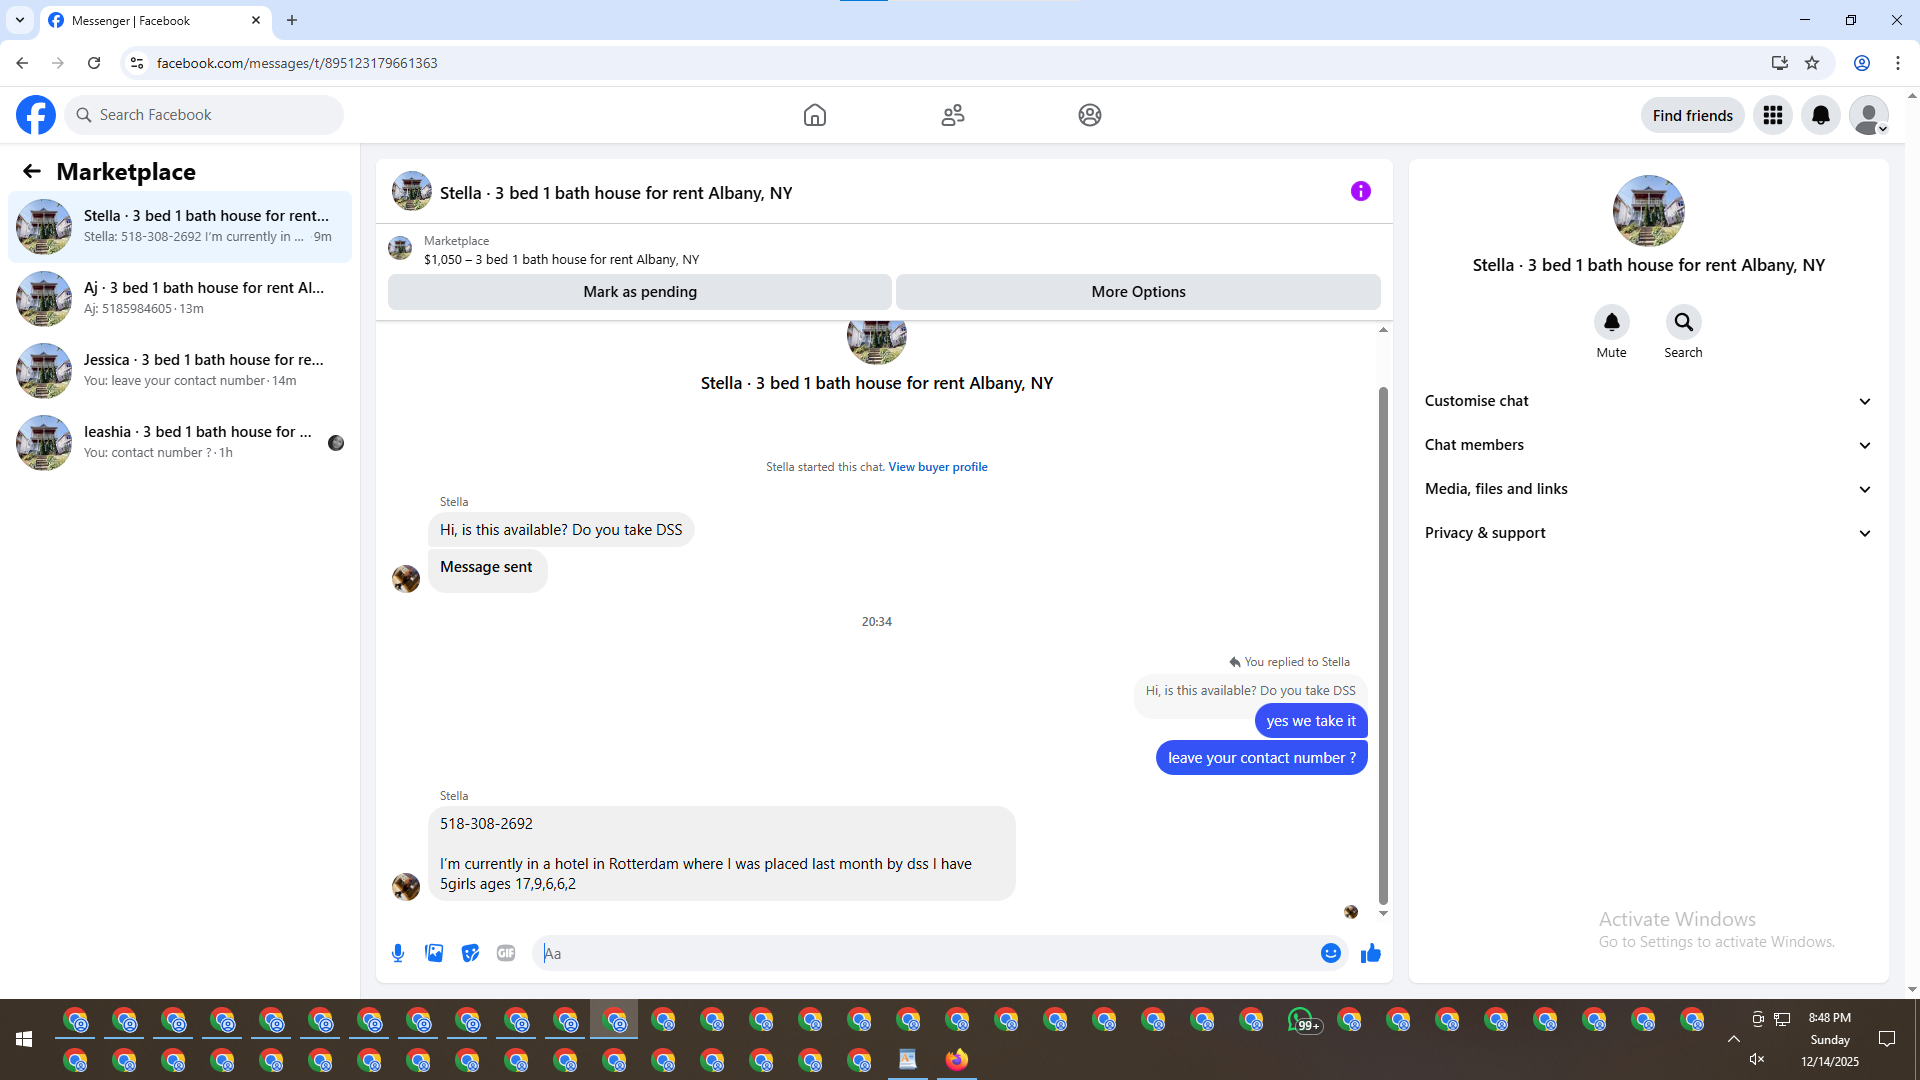The height and width of the screenshot is (1080, 1920).
Task: Attach a photo using the image icon
Action: (x=434, y=953)
